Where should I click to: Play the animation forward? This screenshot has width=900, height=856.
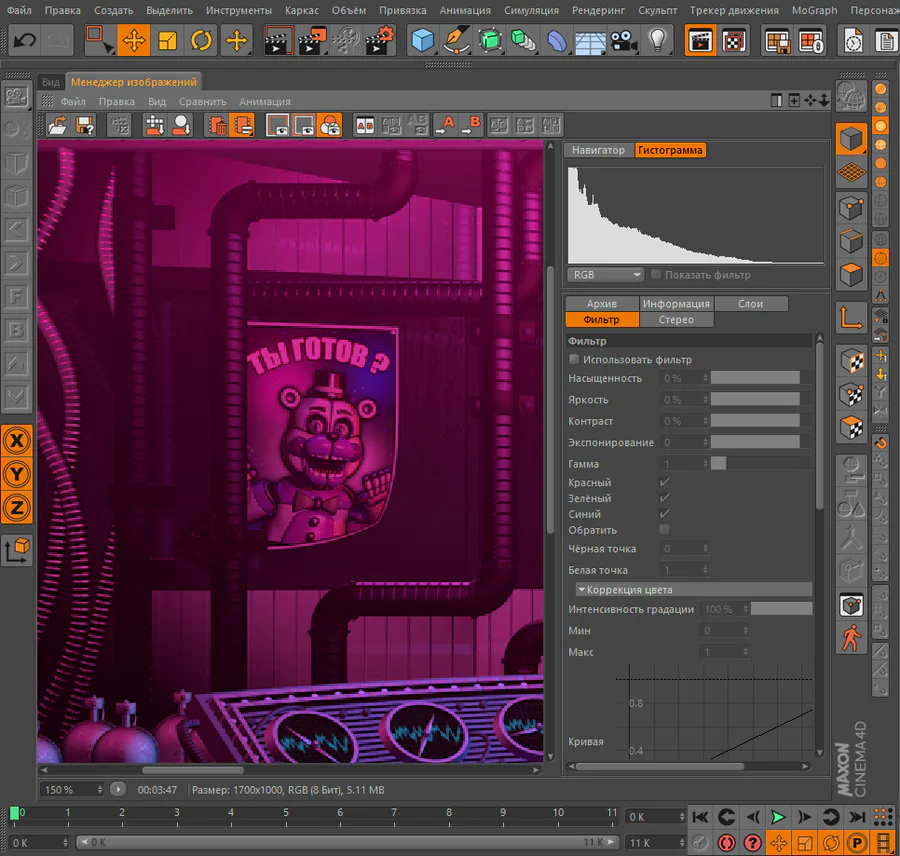777,816
